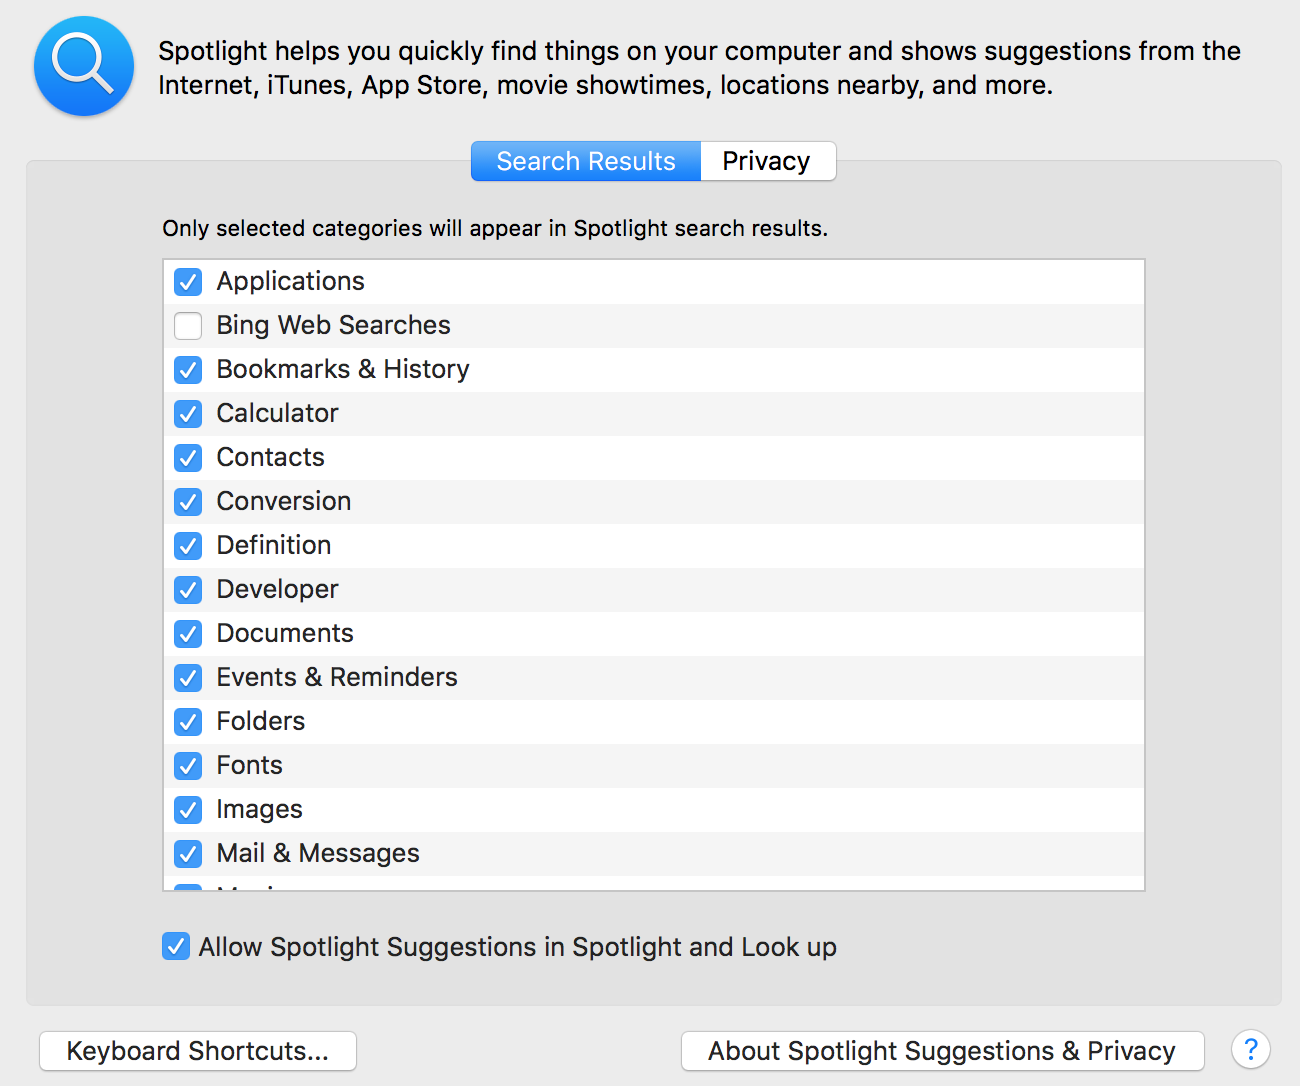Uncheck the Developer checkbox
1300x1086 pixels.
(188, 590)
